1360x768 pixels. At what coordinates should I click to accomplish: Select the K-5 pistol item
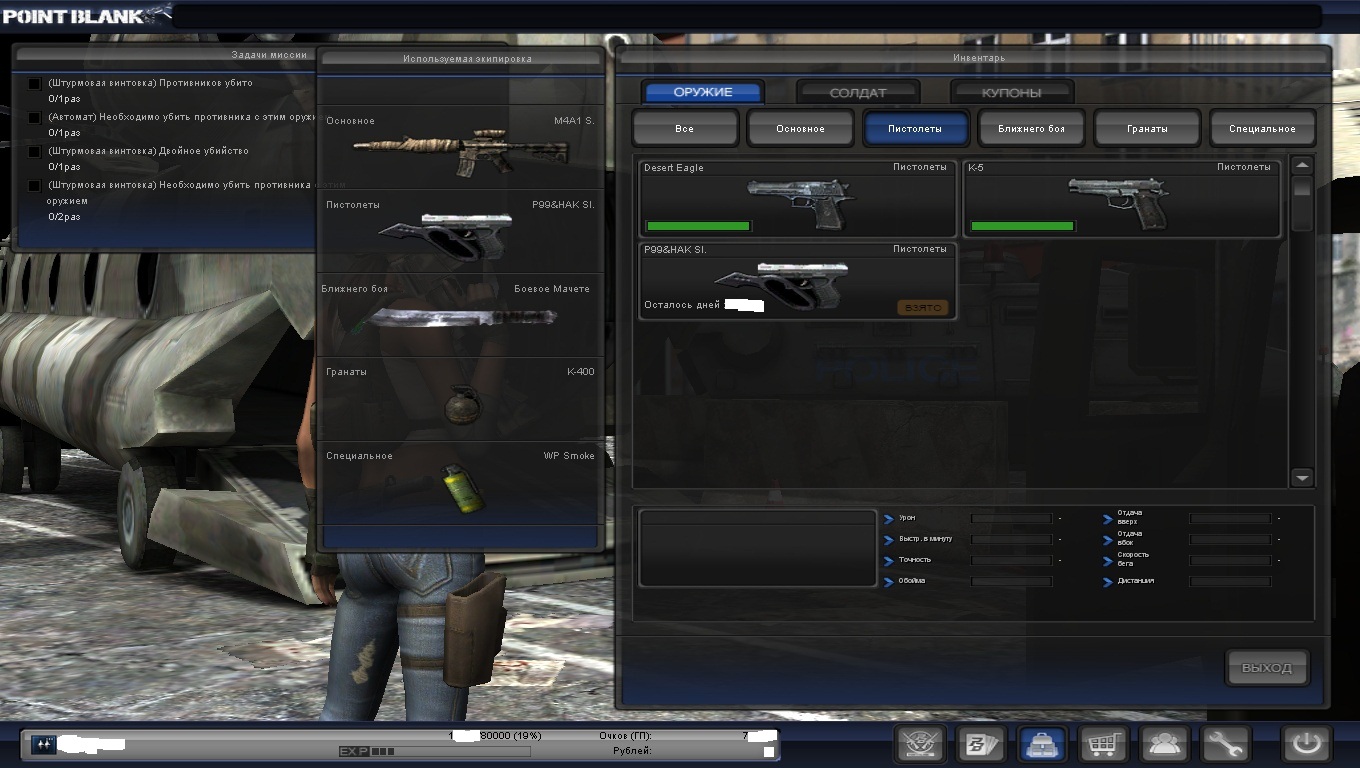pos(1121,199)
